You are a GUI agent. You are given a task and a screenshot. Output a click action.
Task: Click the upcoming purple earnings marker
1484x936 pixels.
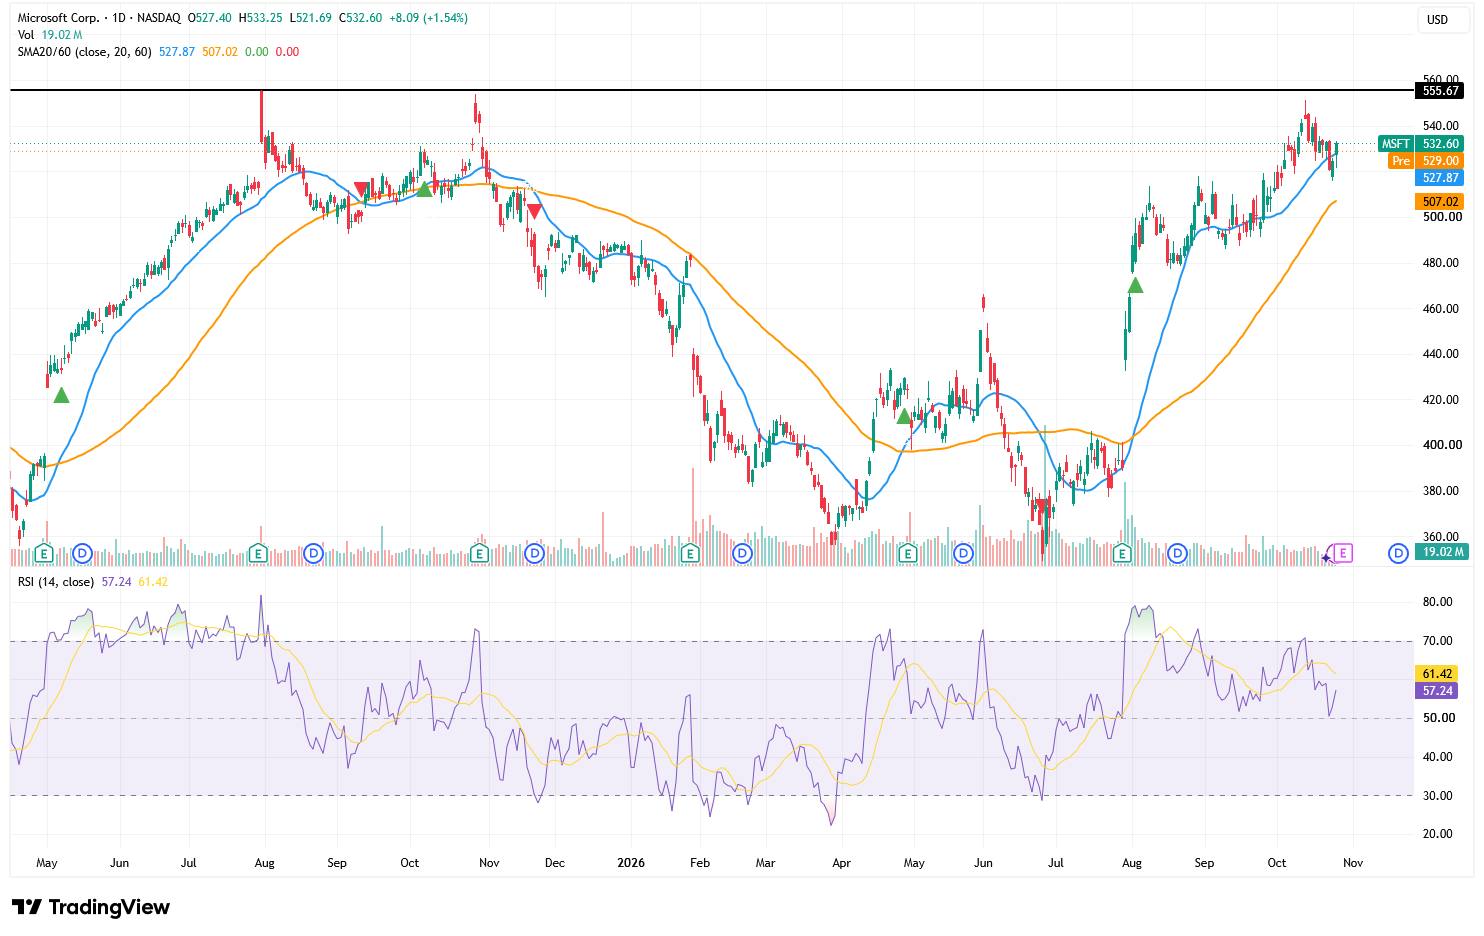(1343, 553)
